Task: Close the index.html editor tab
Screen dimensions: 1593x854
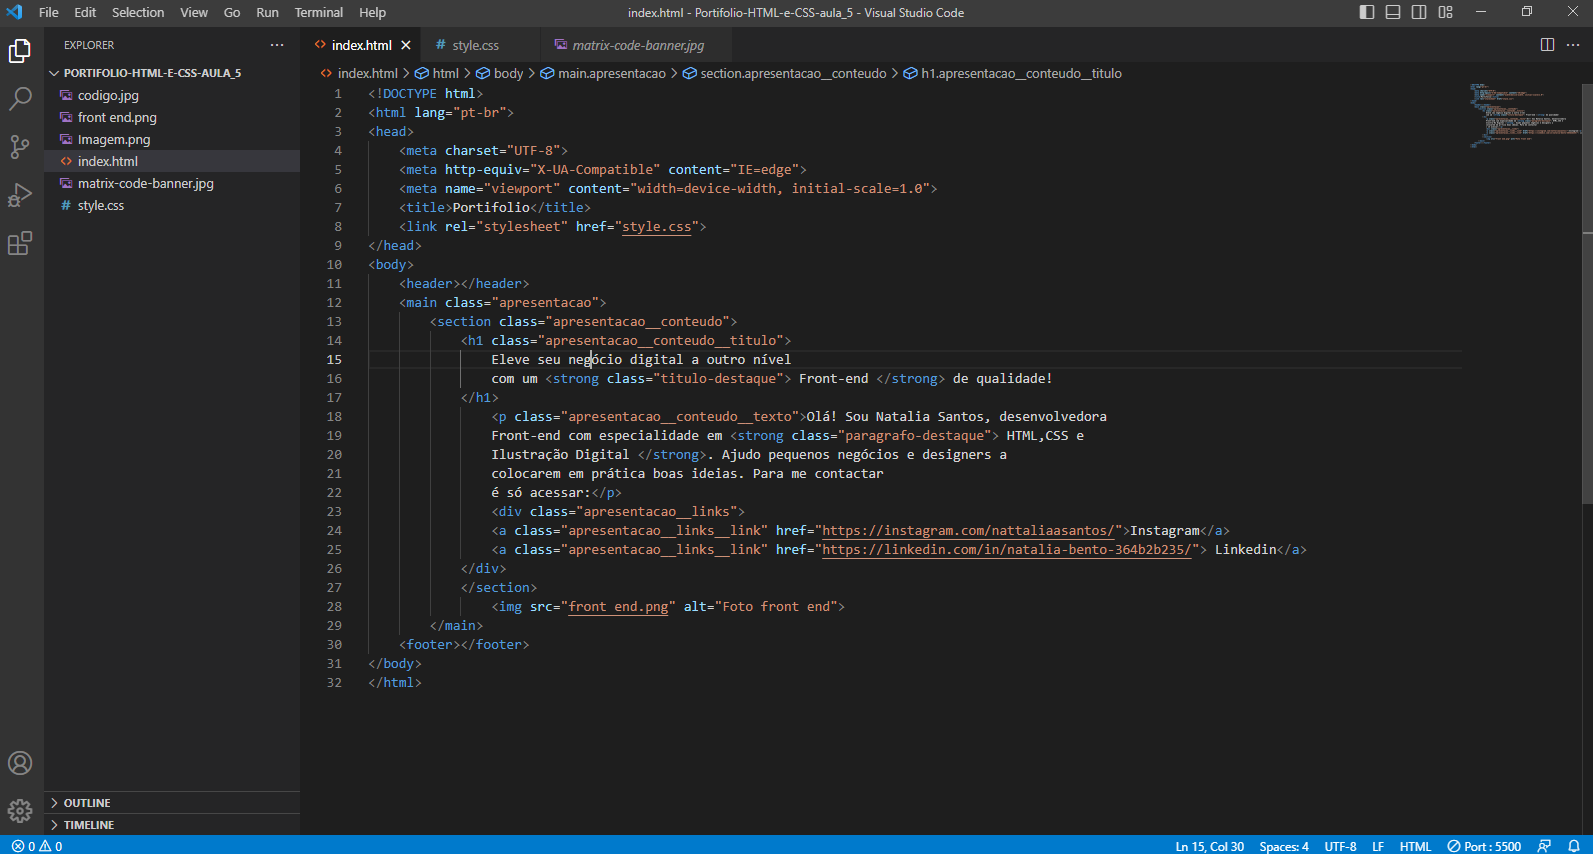Action: click(x=406, y=45)
